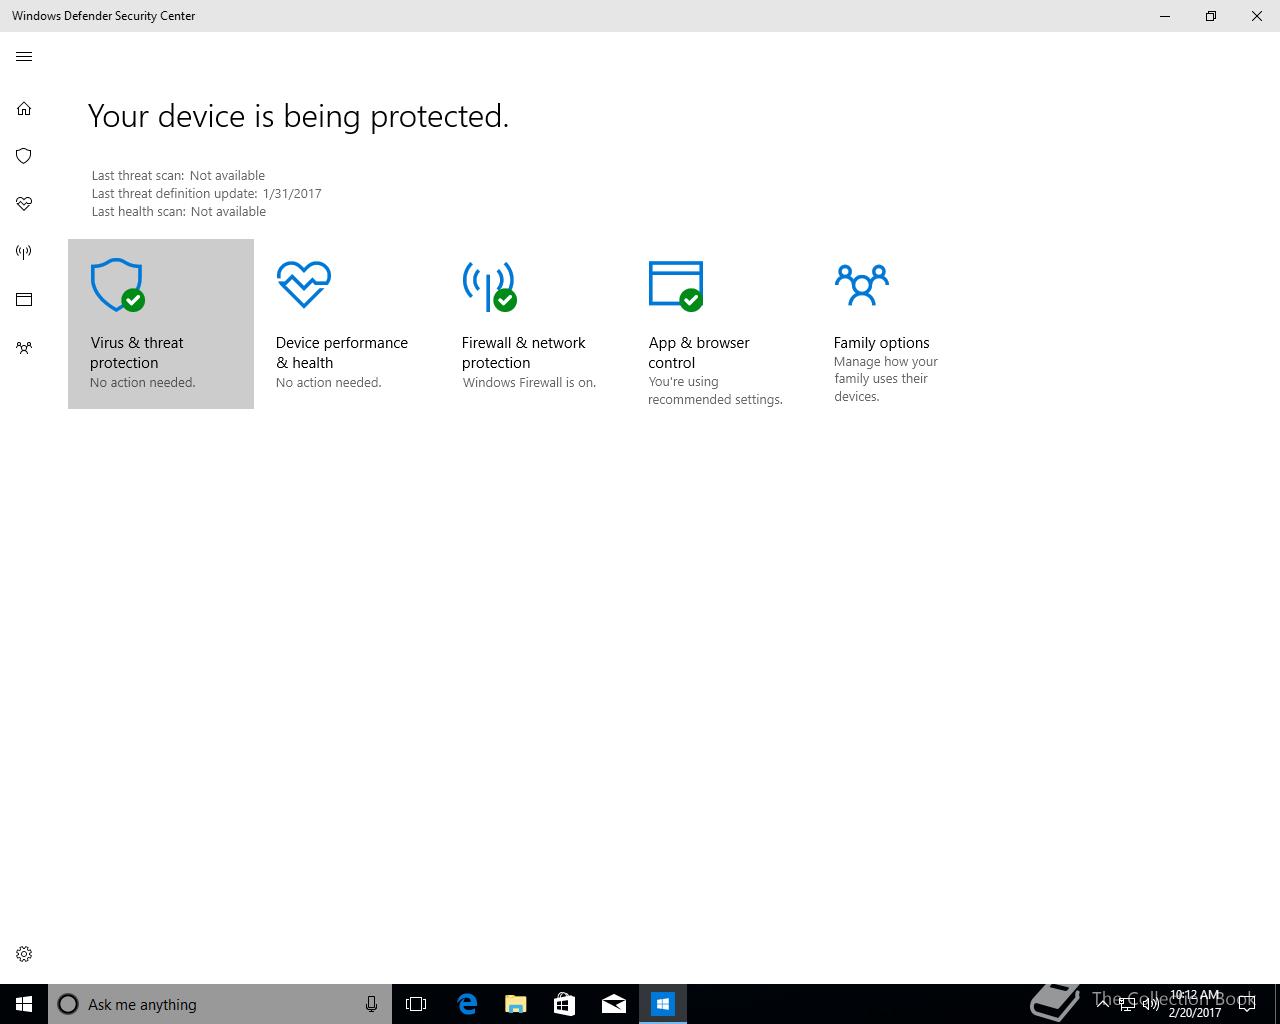
Task: Open App & browser control sidebar icon
Action: click(x=24, y=299)
